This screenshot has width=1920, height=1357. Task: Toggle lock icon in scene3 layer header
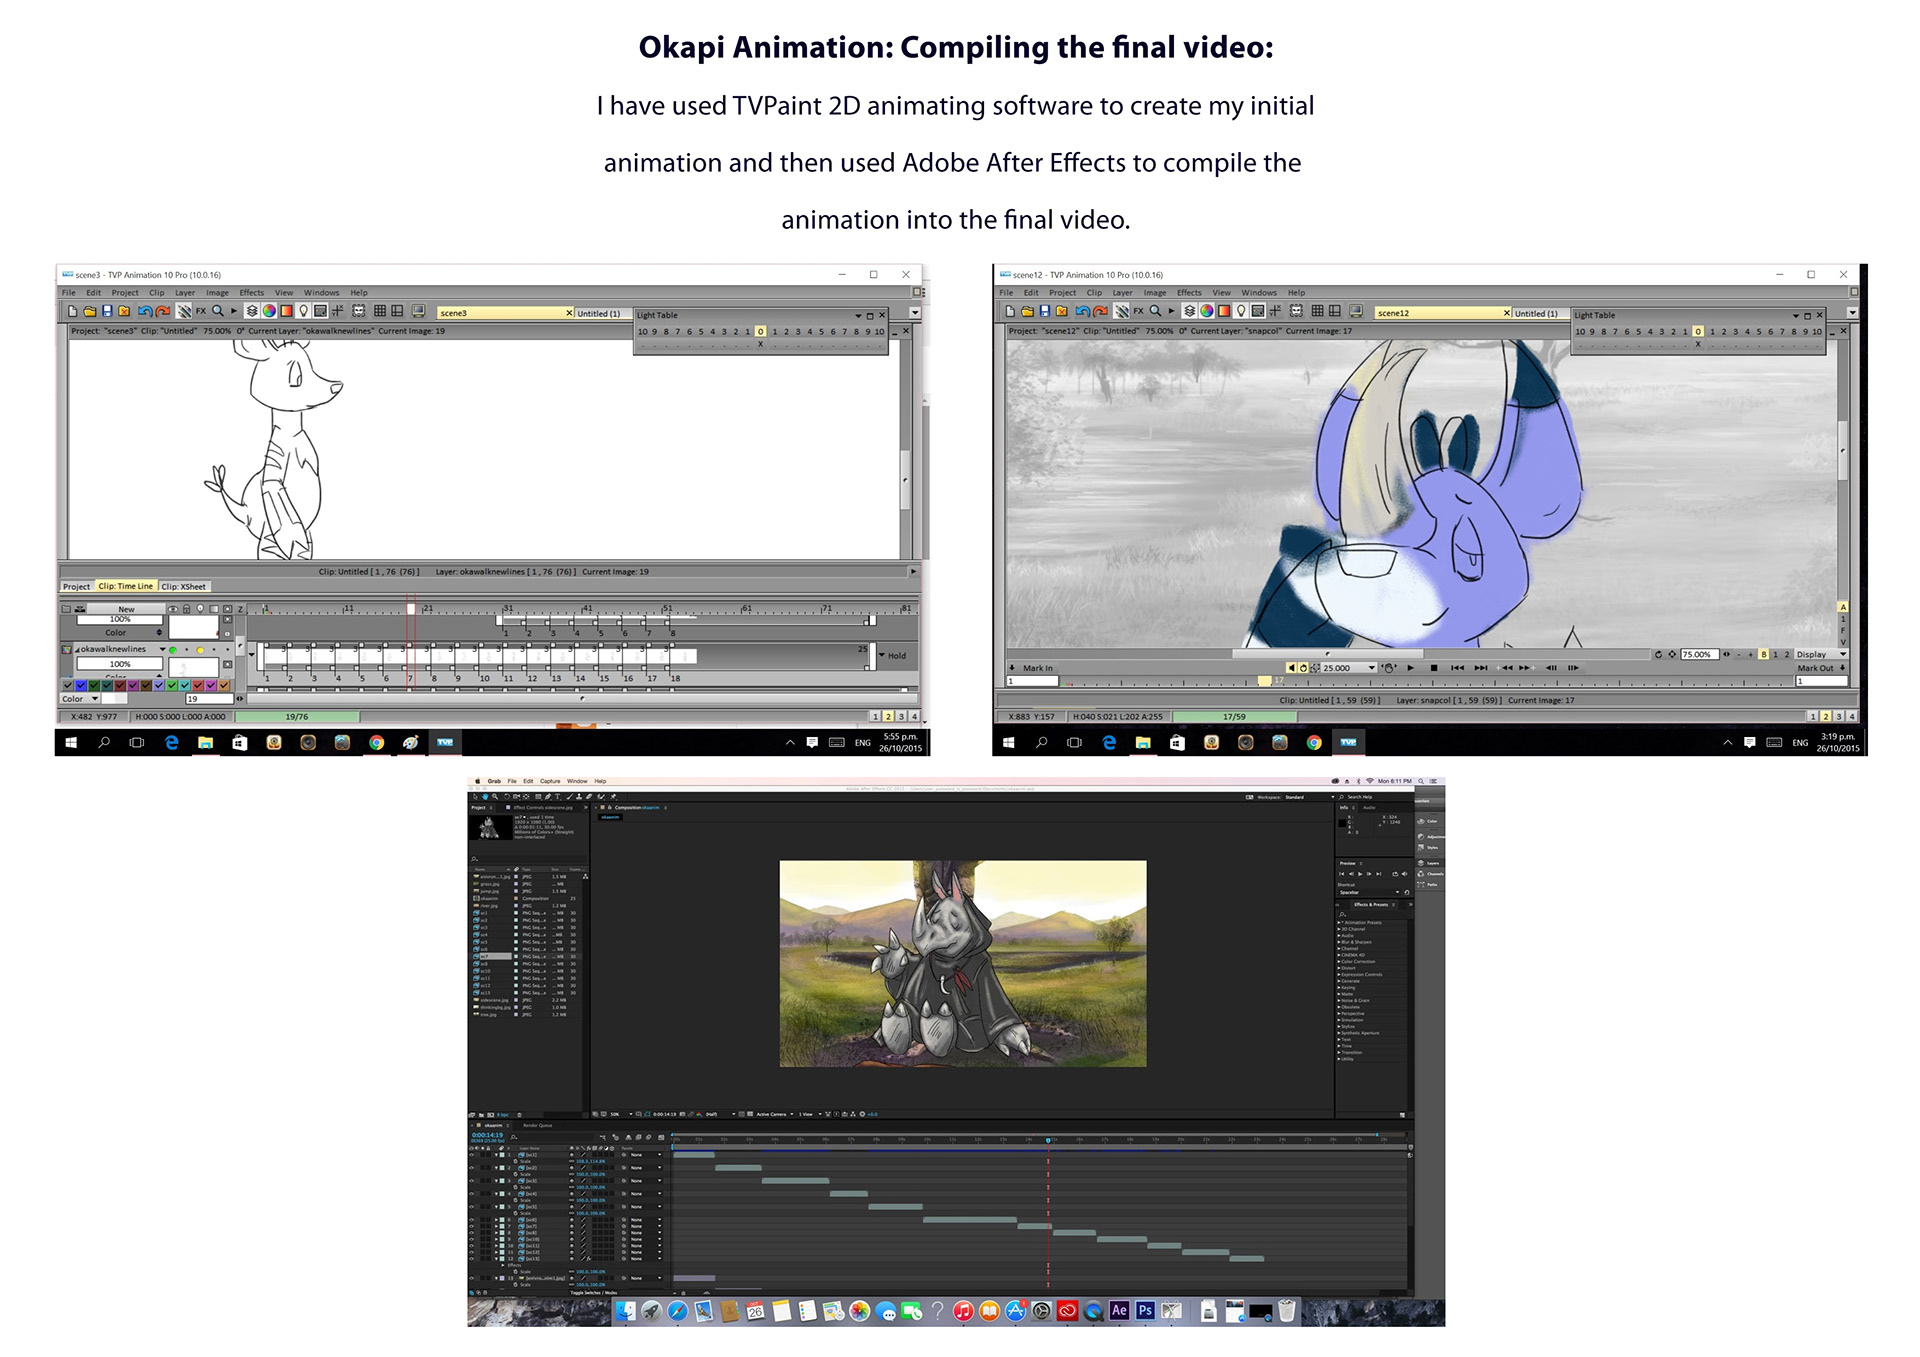coord(187,609)
